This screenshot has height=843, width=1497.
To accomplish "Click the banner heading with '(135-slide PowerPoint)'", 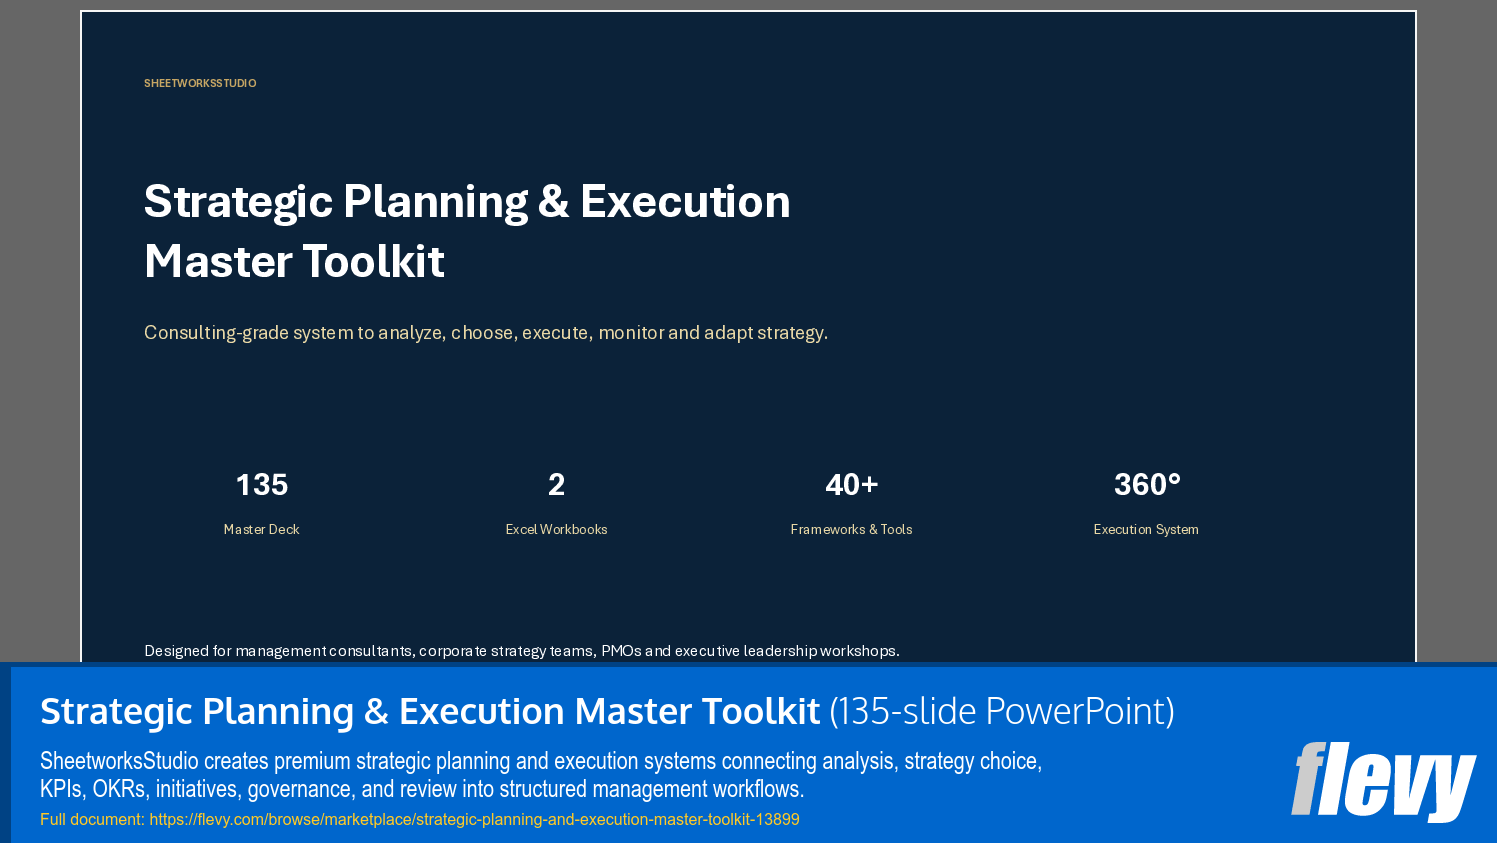I will [x=607, y=712].
